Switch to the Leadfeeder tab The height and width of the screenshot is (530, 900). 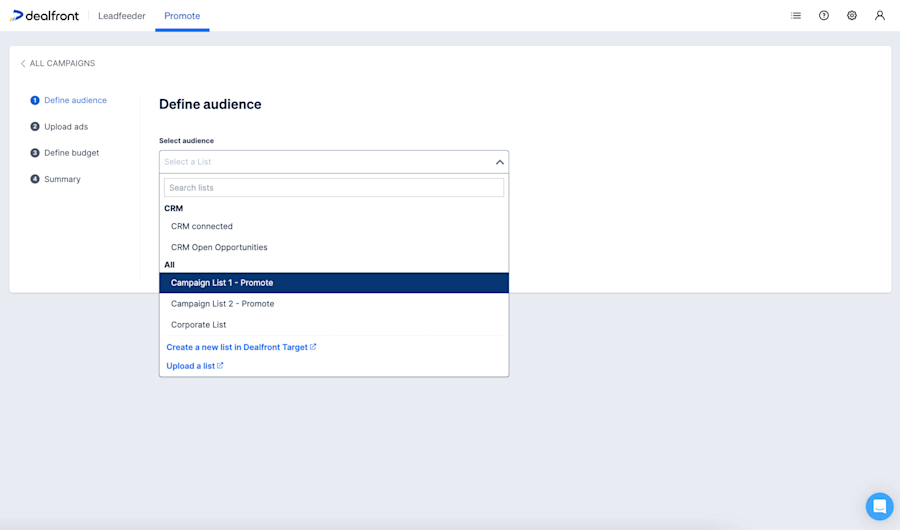click(122, 16)
